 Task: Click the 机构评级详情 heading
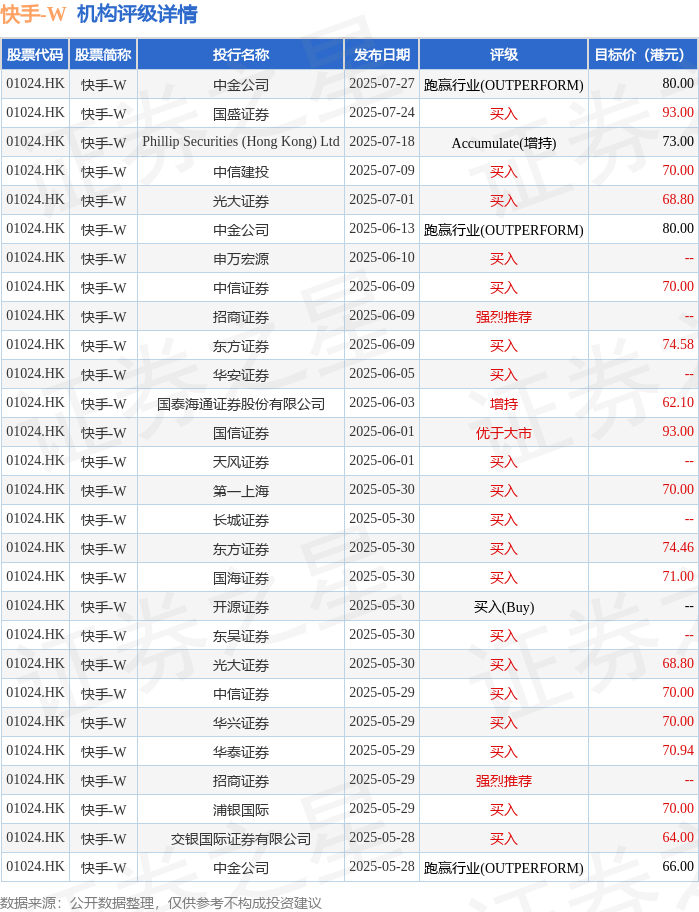(137, 14)
